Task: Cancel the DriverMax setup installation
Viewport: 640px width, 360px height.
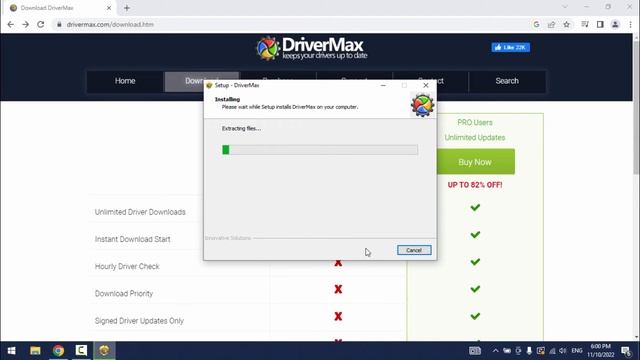Action: 414,250
